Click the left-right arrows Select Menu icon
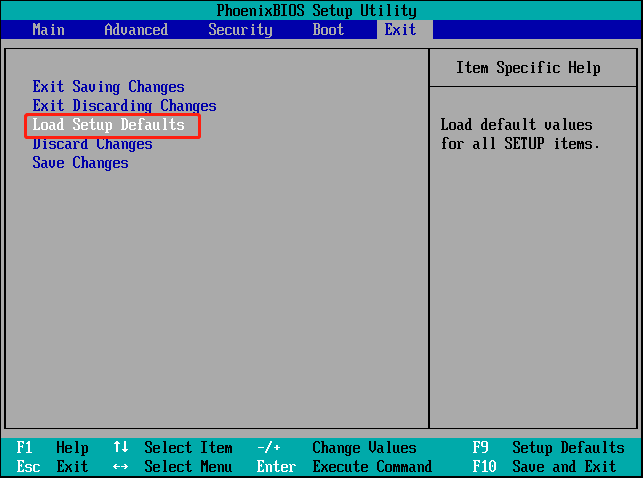This screenshot has width=643, height=478. tap(121, 467)
